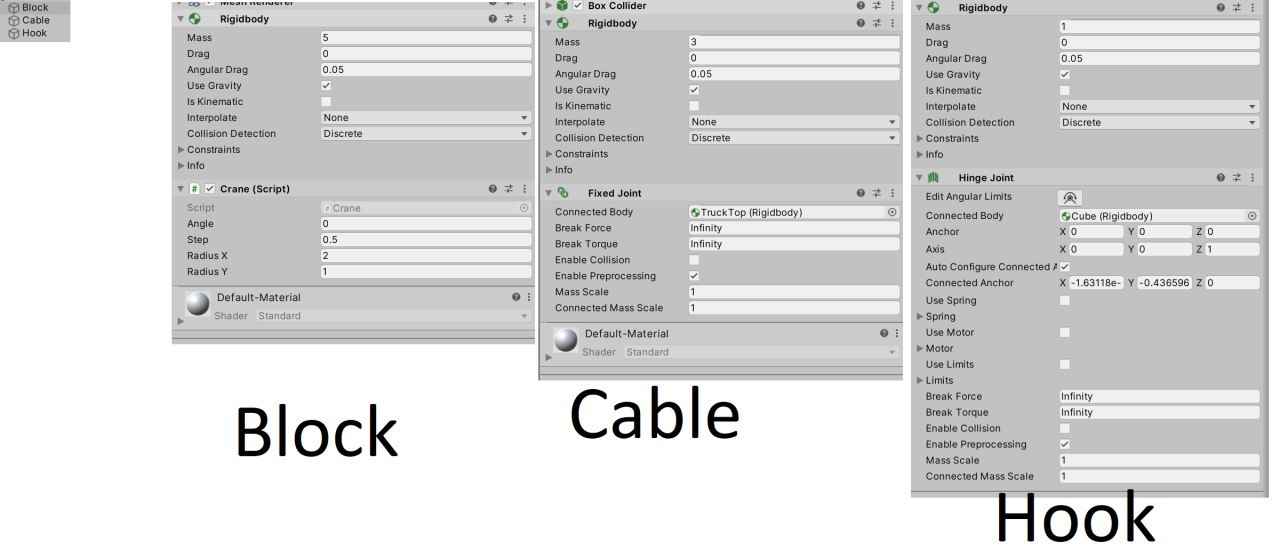
Task: Toggle Enable Collision in Cable's Fixed Joint
Action: (x=694, y=260)
